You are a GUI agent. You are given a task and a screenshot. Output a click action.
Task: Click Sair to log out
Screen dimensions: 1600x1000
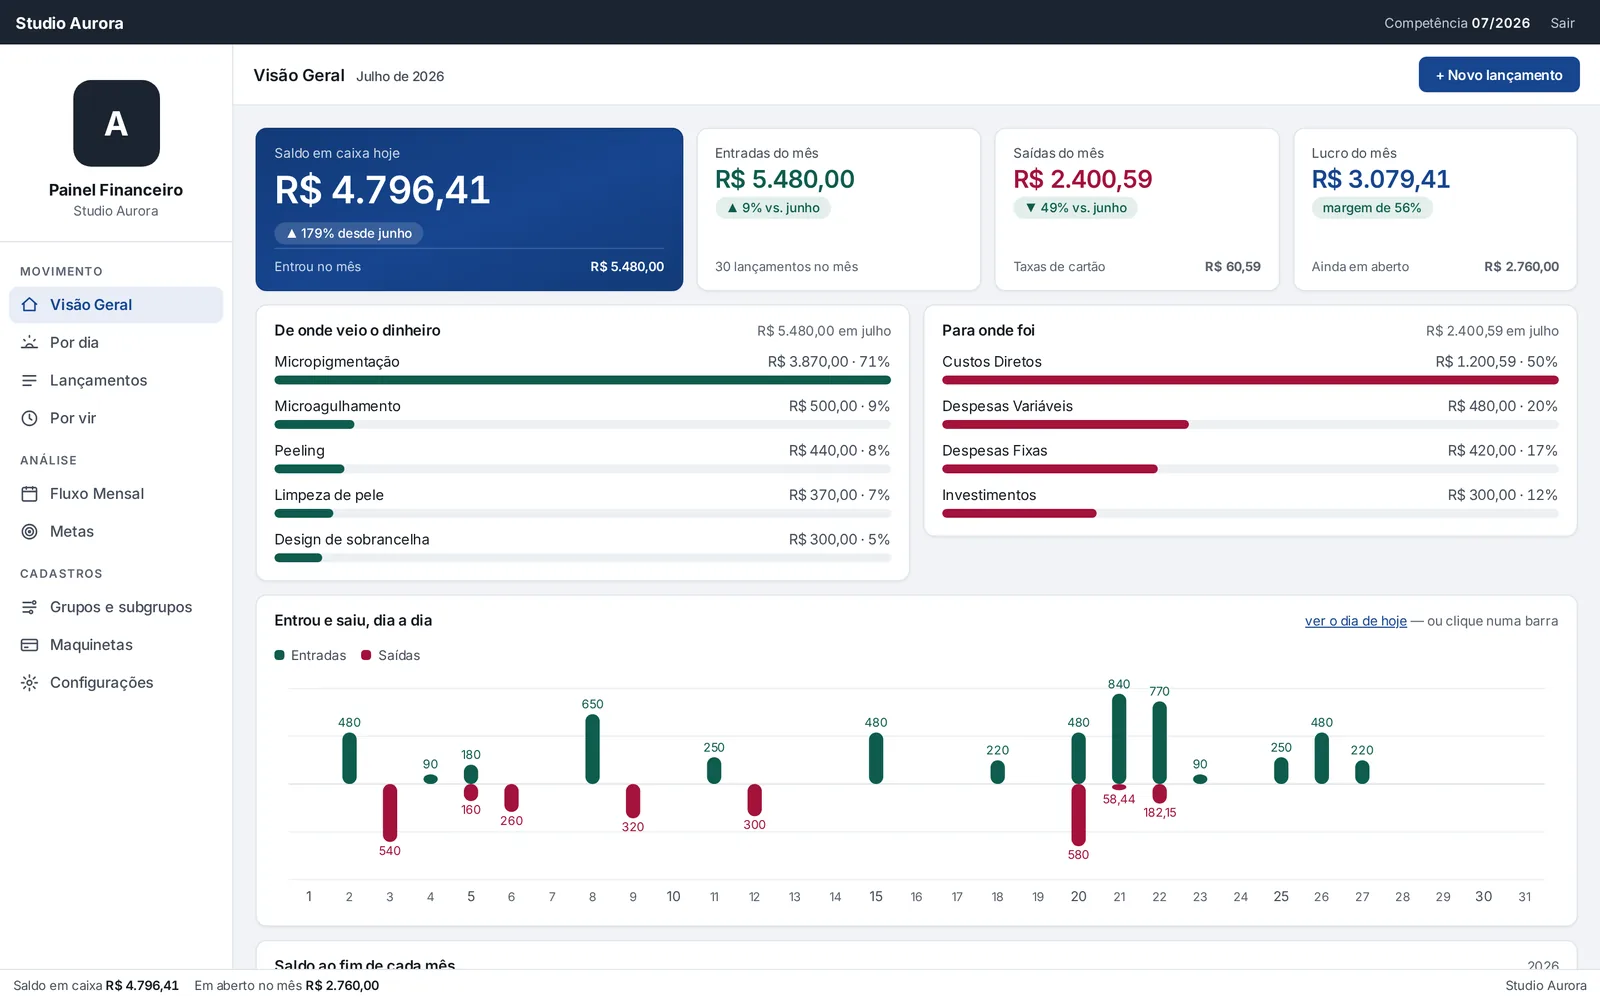coord(1562,23)
